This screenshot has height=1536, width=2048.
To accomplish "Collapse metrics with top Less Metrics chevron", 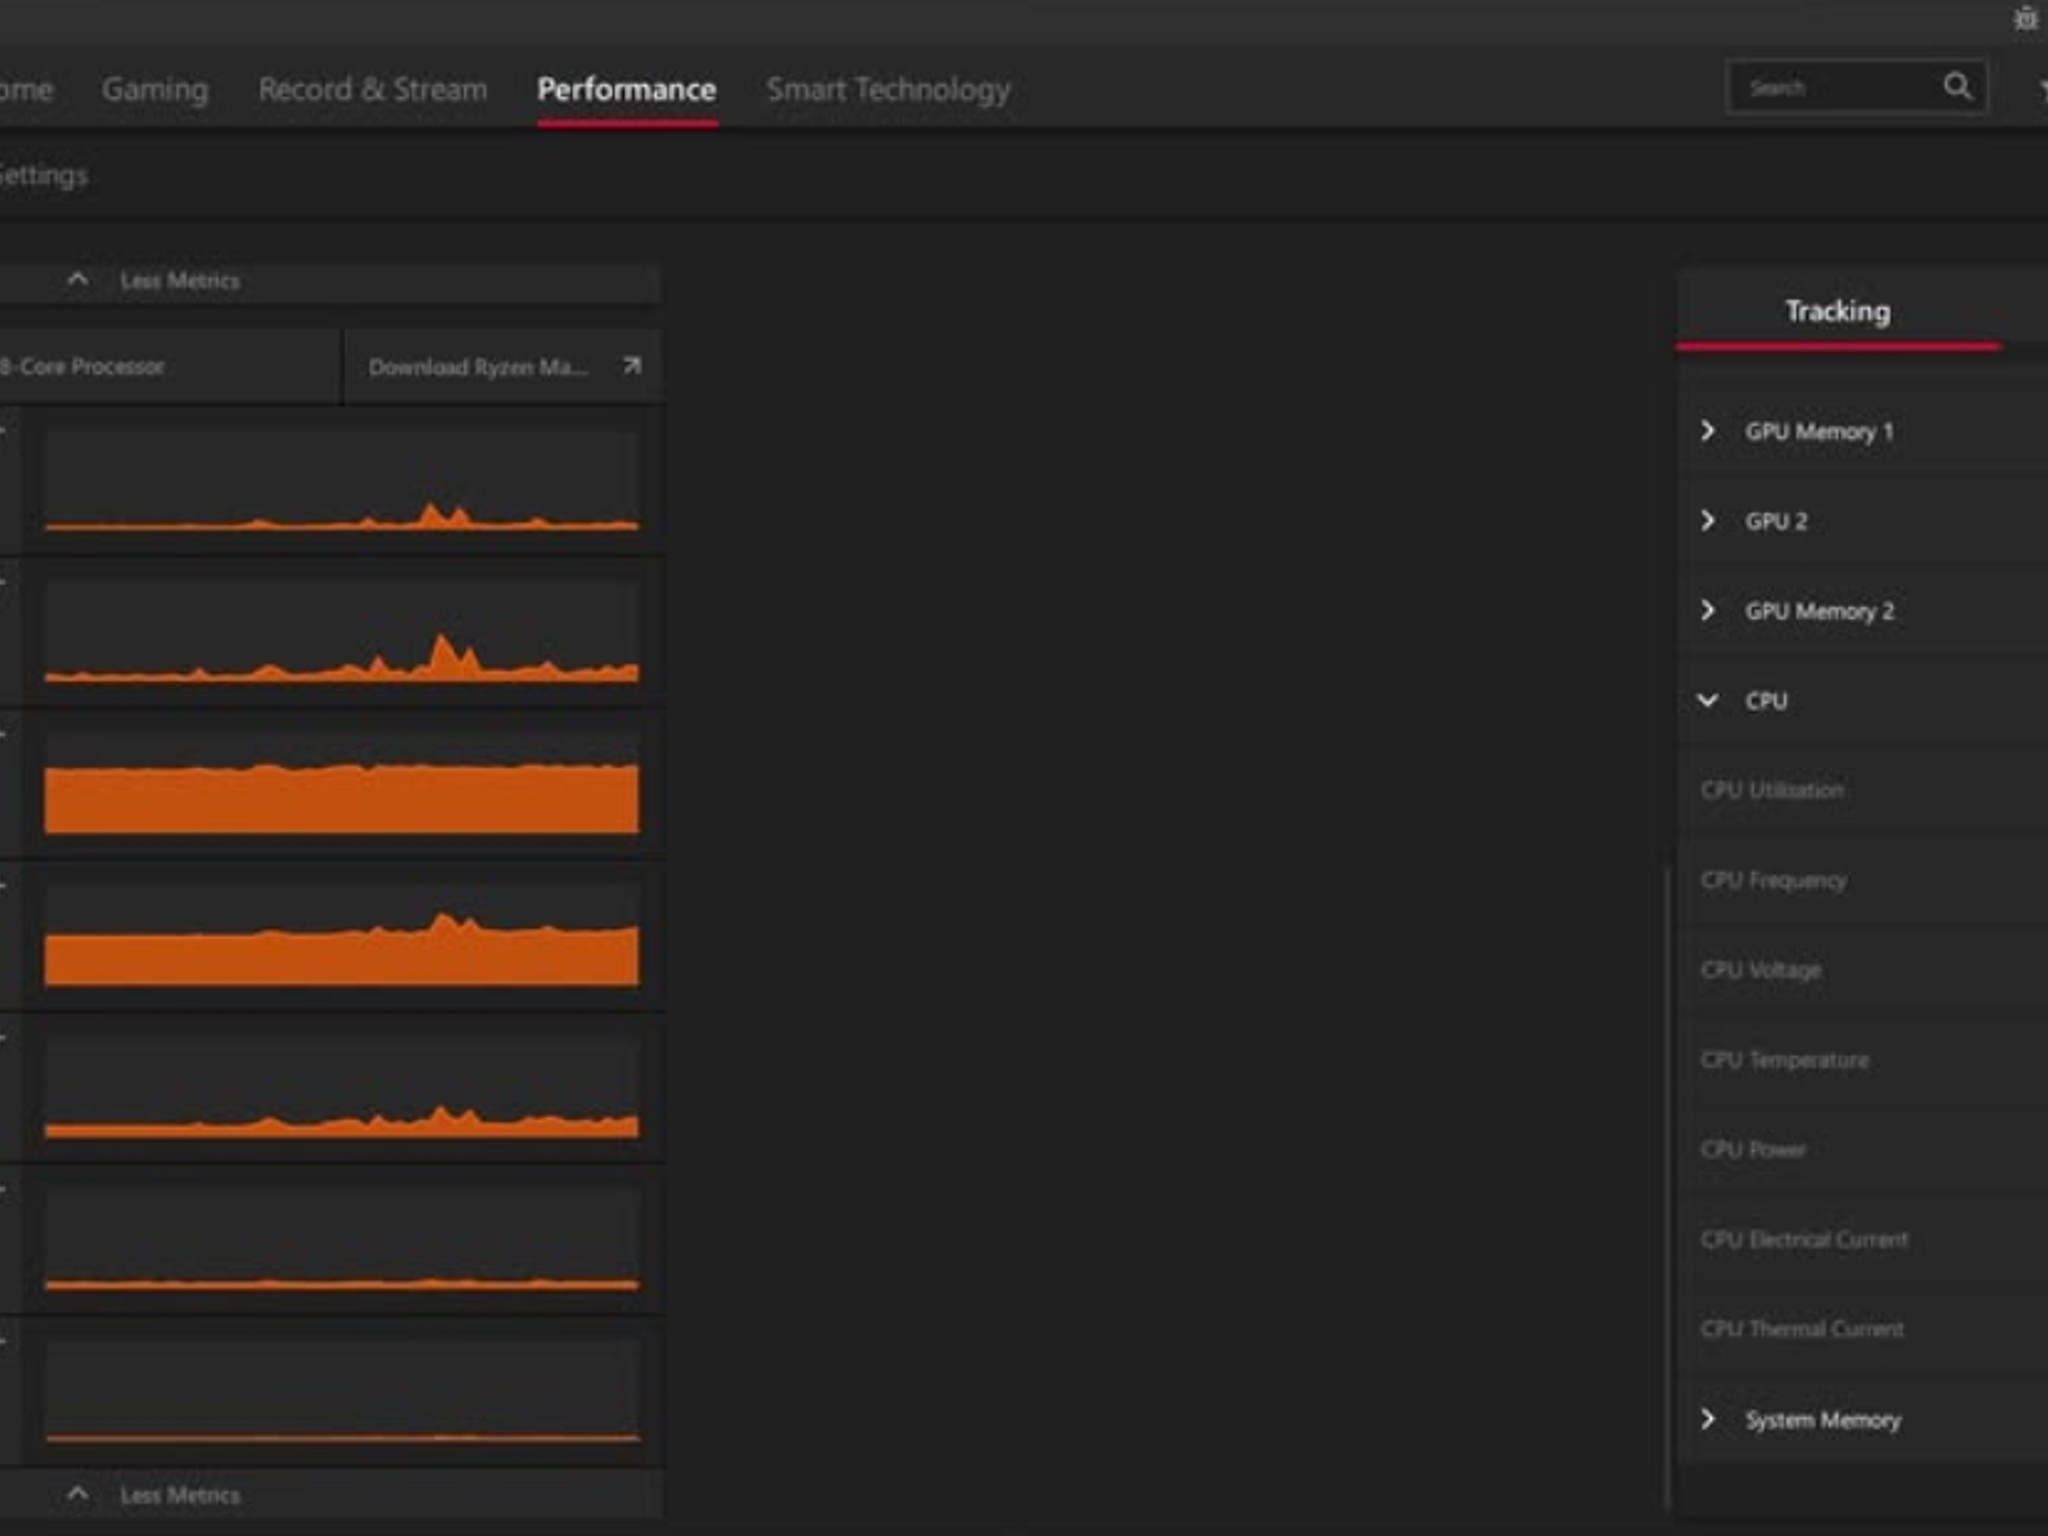I will click(x=77, y=280).
